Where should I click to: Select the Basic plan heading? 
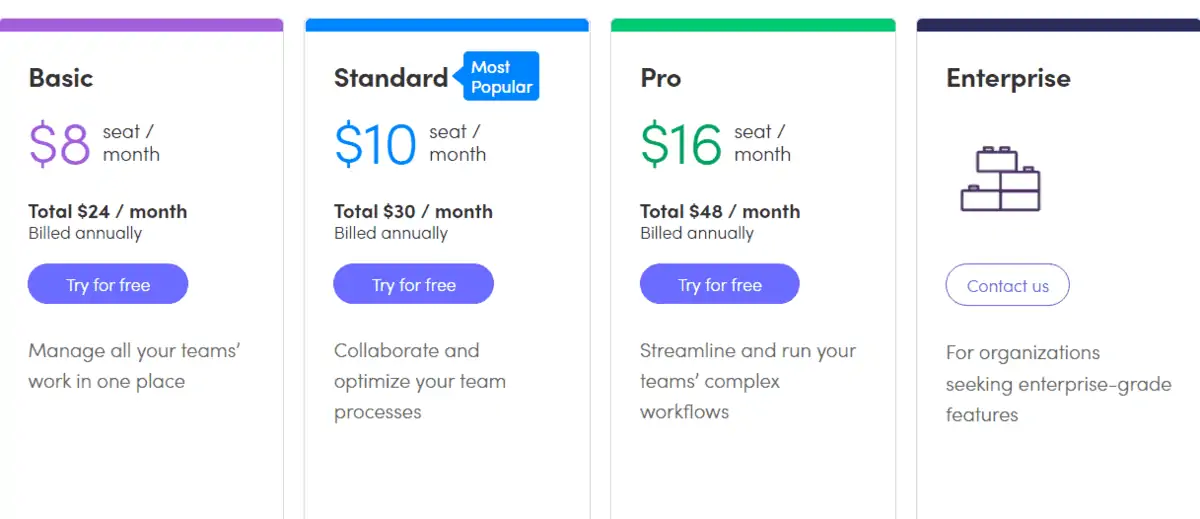click(61, 78)
